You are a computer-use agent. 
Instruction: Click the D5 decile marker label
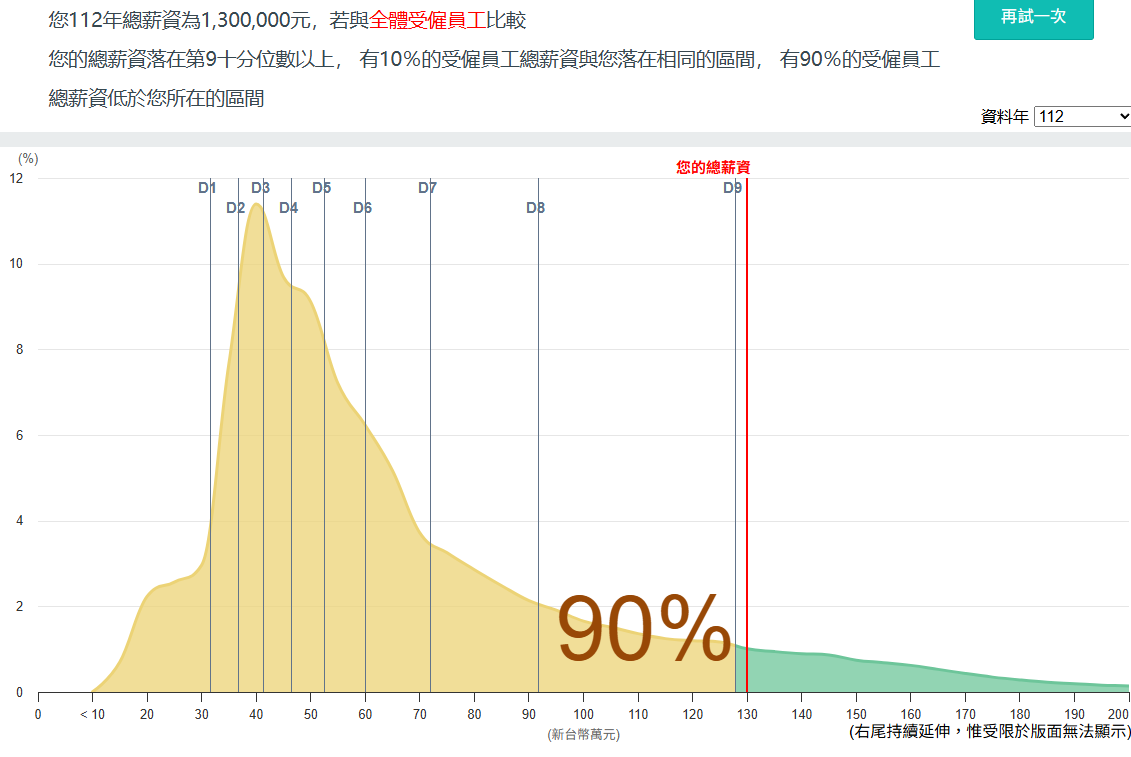click(x=322, y=188)
